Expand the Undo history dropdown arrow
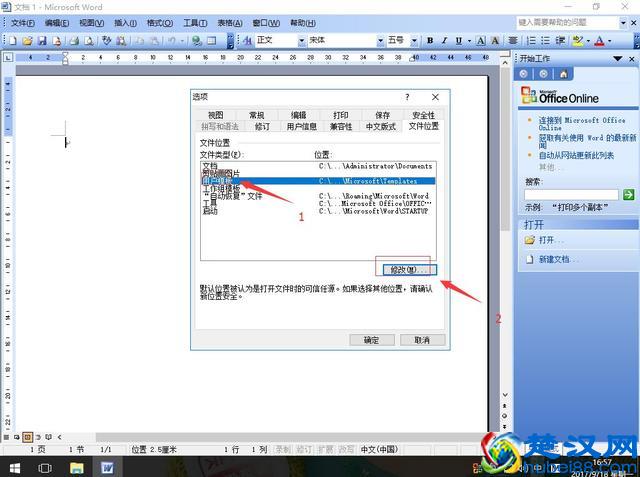This screenshot has height=477, width=640. (182, 40)
